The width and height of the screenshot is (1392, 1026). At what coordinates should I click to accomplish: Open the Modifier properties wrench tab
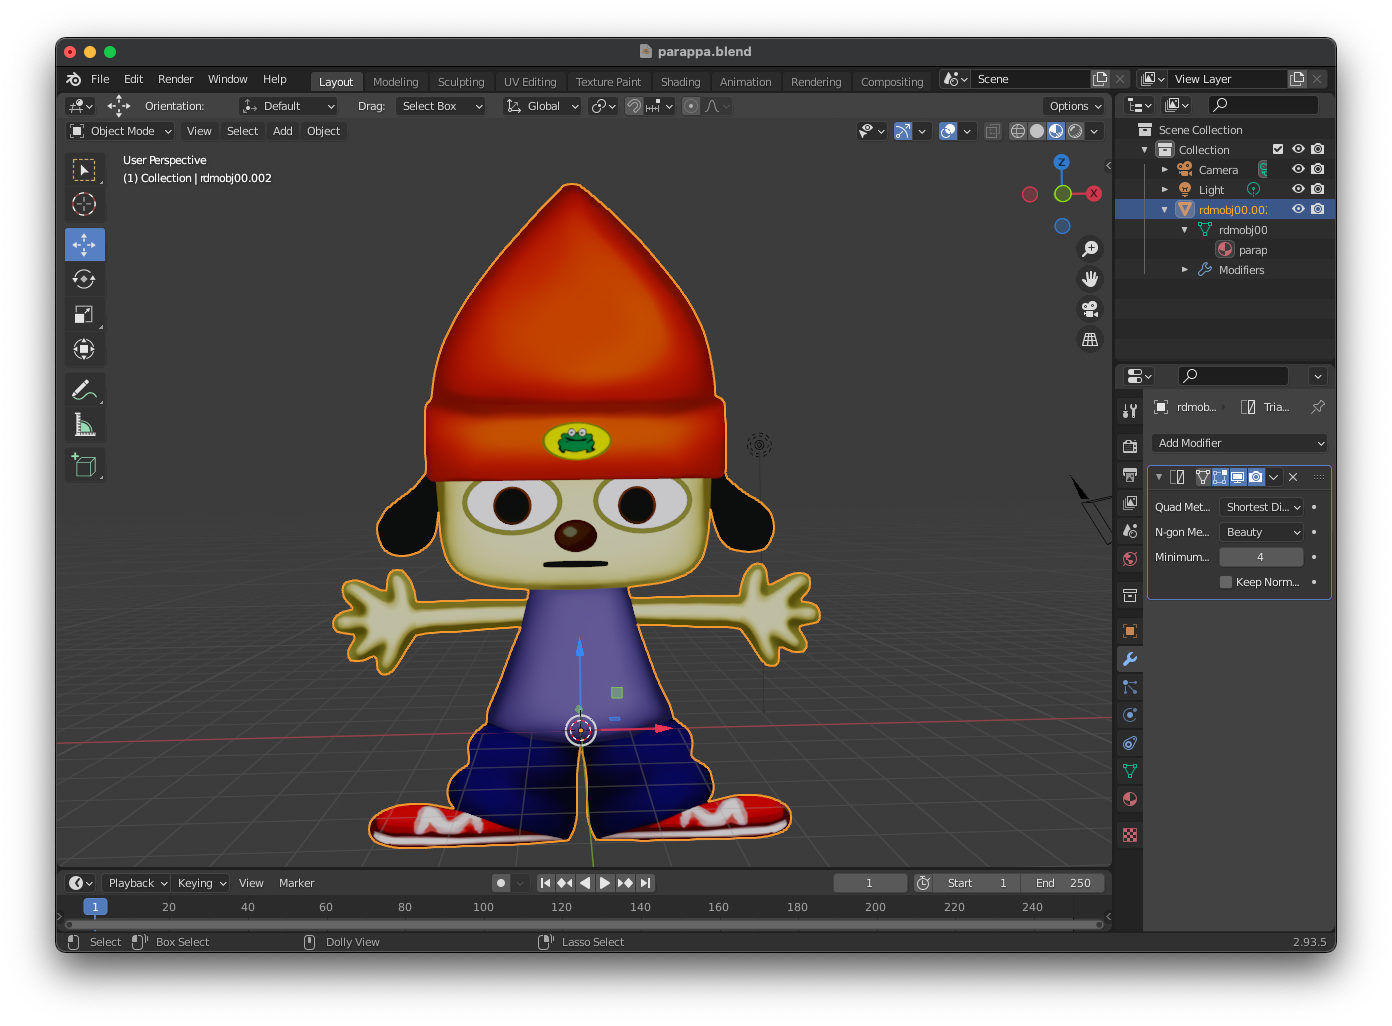[x=1130, y=659]
